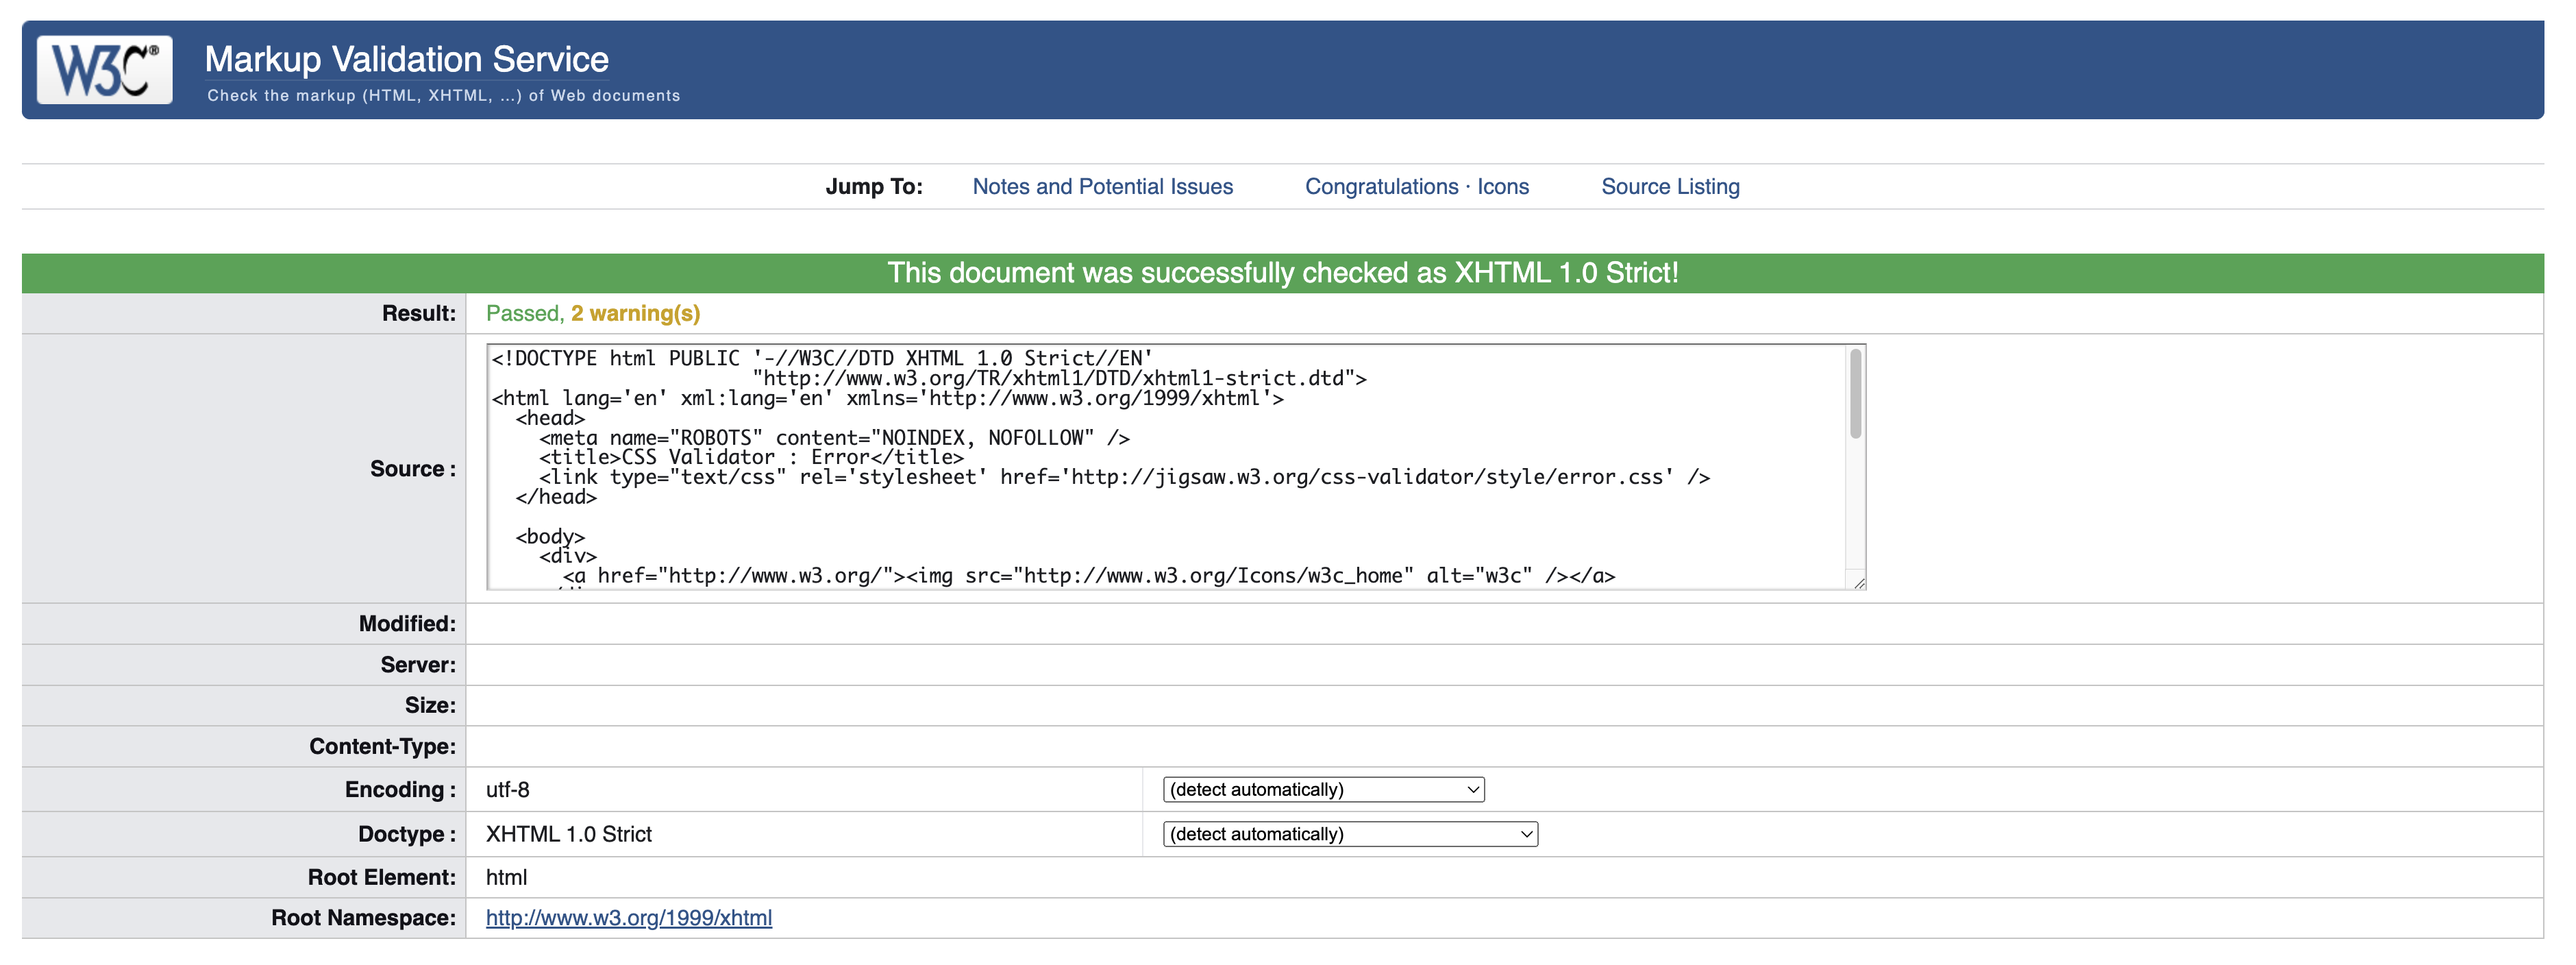Click the 'Passed,' result text

point(525,313)
